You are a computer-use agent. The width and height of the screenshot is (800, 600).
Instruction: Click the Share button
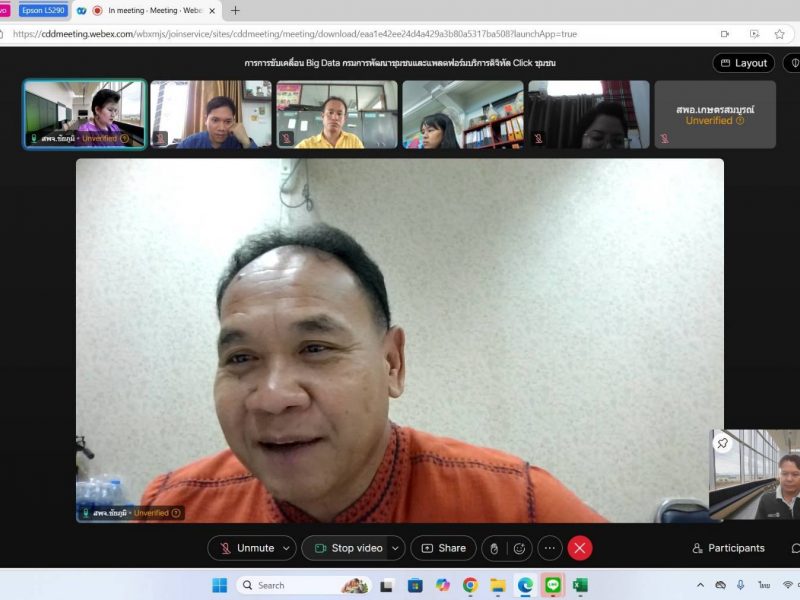pos(443,548)
